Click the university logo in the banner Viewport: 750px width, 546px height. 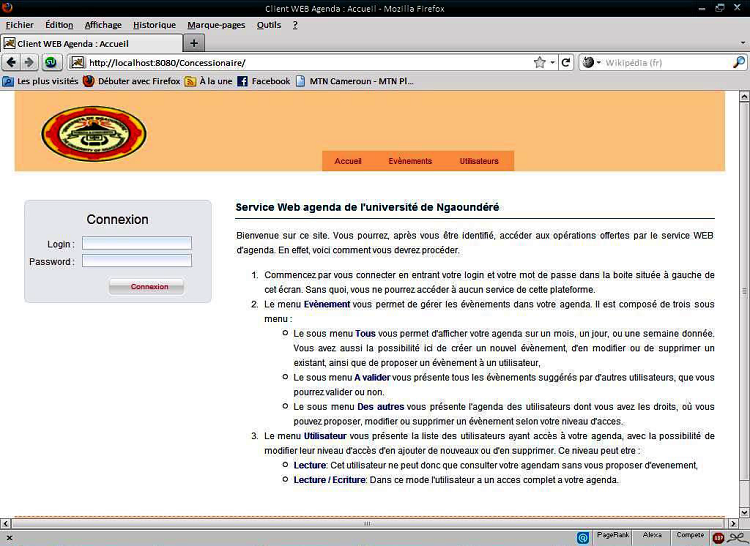coord(94,134)
